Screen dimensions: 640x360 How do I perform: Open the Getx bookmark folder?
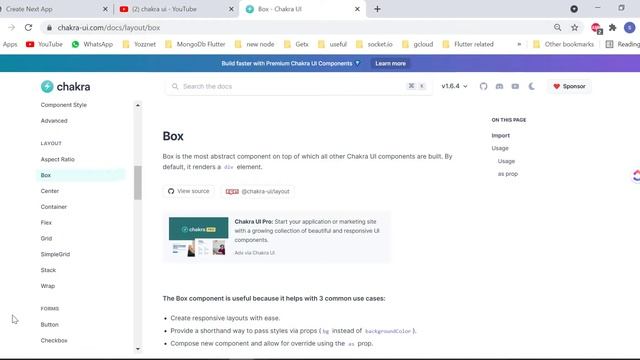click(296, 44)
